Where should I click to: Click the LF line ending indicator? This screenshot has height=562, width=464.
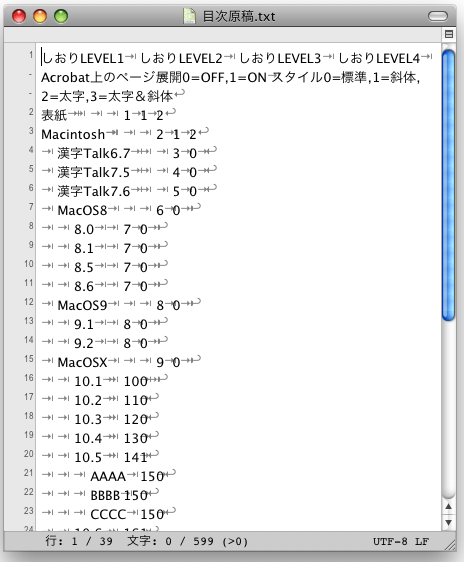[x=422, y=541]
